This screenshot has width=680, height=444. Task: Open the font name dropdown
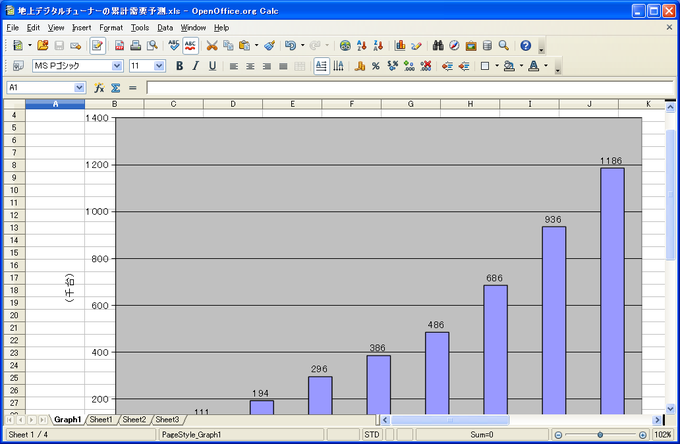click(x=117, y=66)
